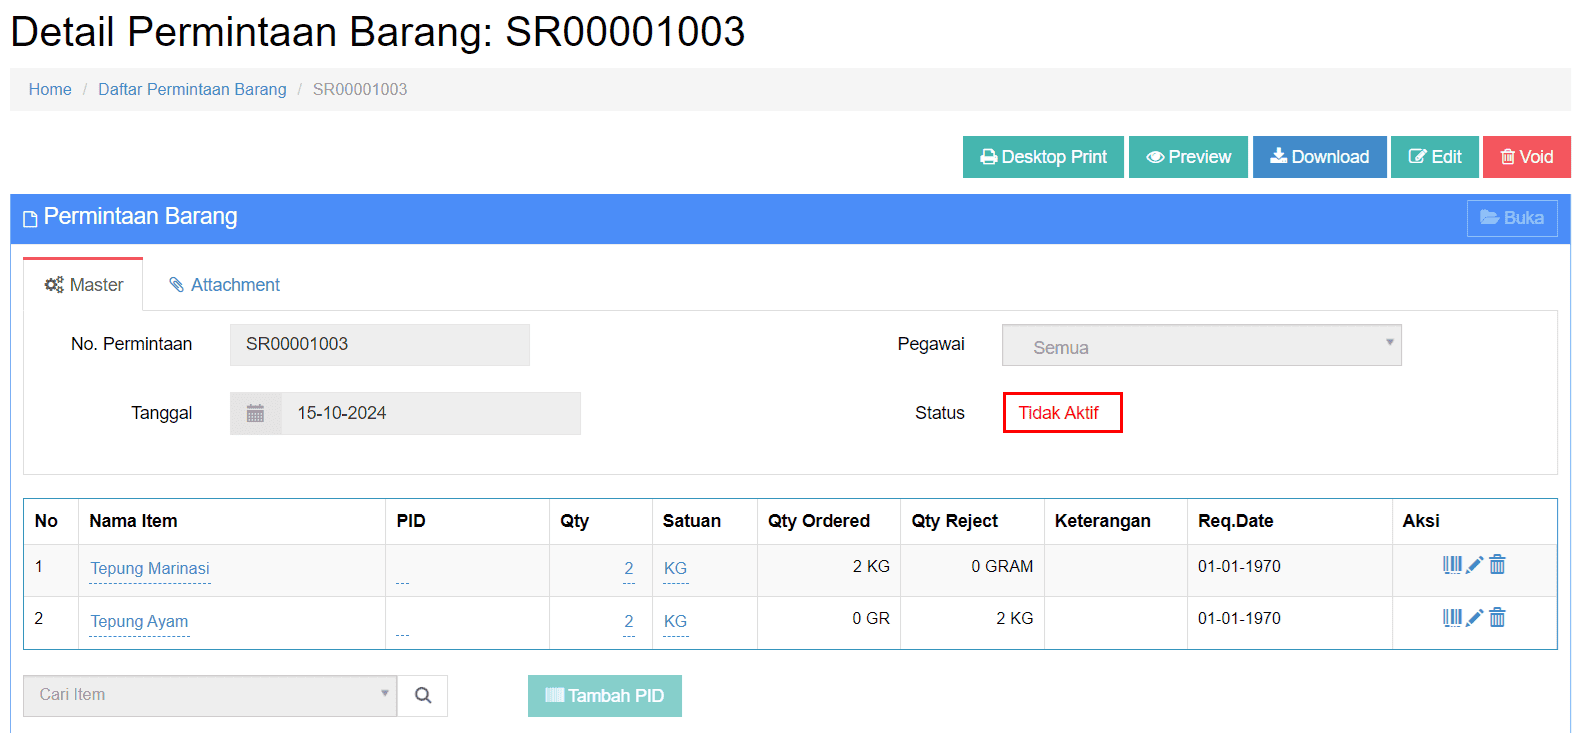The height and width of the screenshot is (733, 1584).
Task: Void this request with Void button
Action: (1526, 157)
